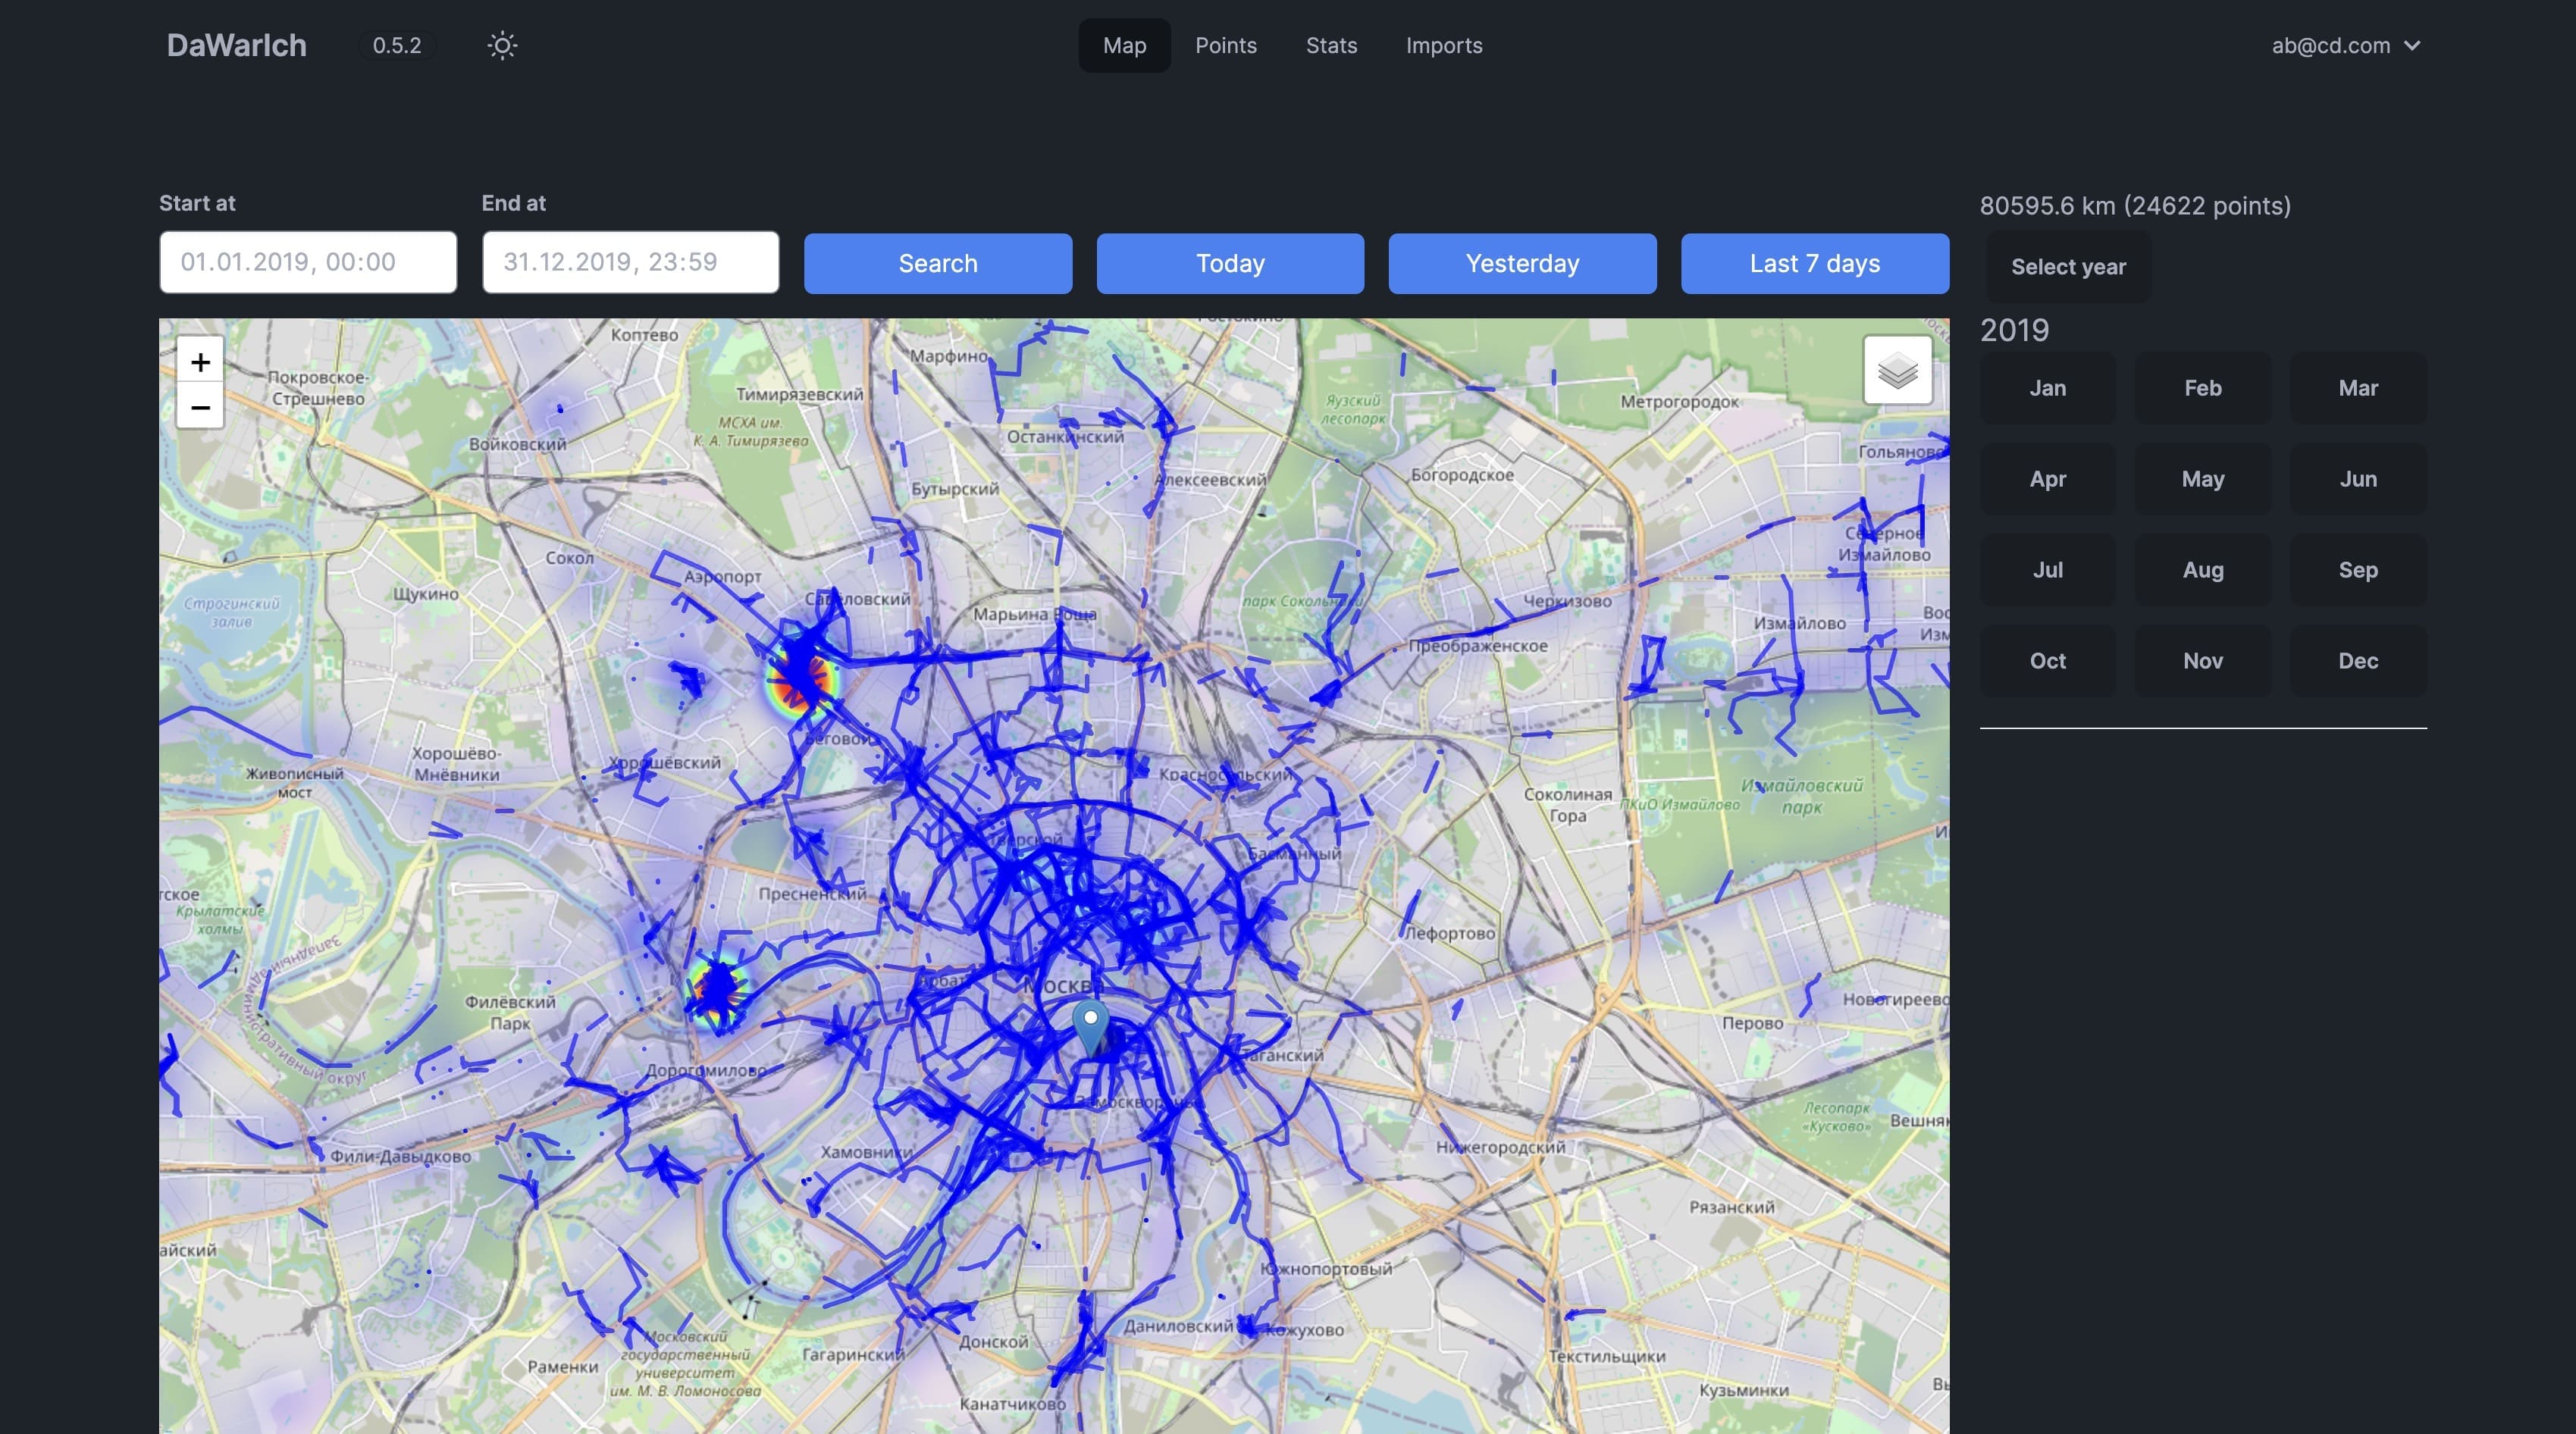Open the map layers control
This screenshot has height=1434, width=2576.
click(x=1897, y=371)
